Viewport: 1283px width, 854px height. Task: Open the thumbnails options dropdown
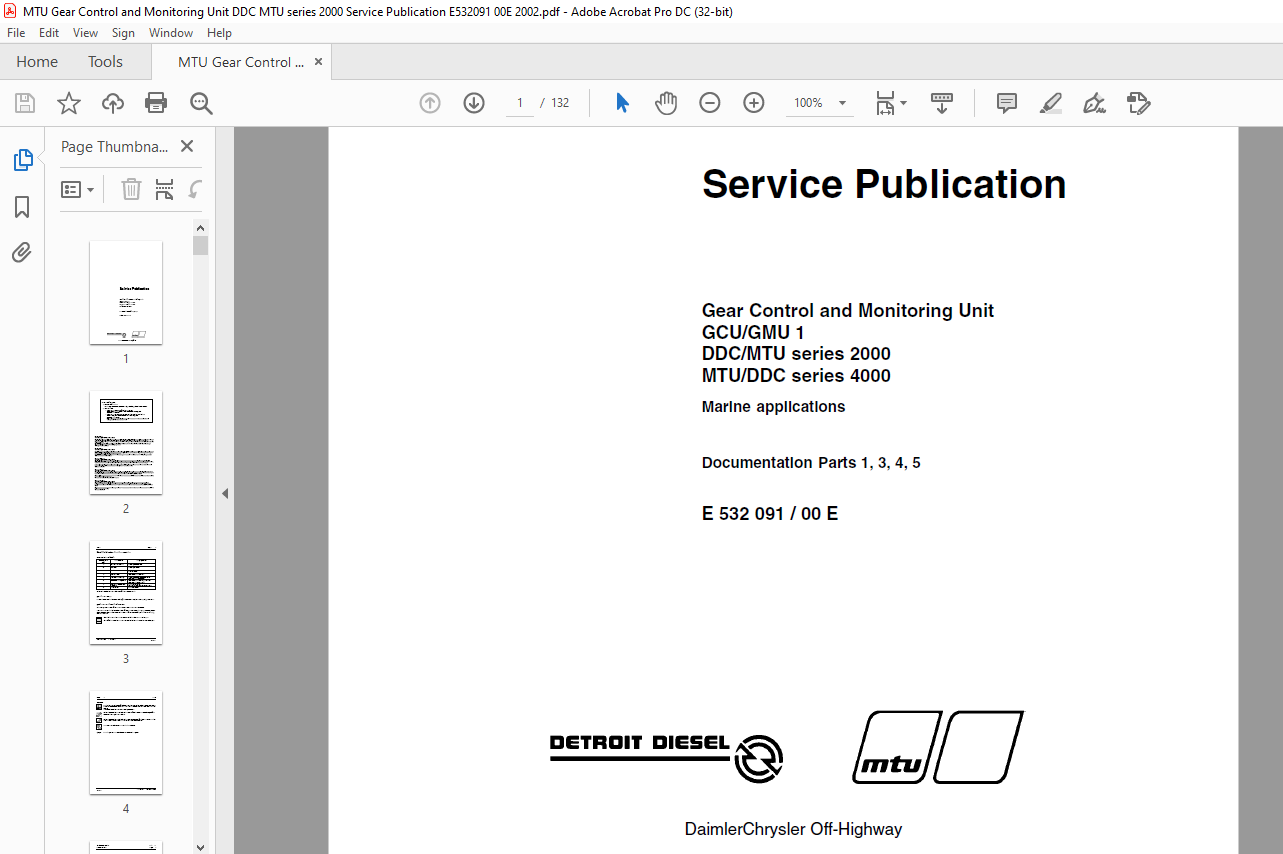click(x=78, y=189)
